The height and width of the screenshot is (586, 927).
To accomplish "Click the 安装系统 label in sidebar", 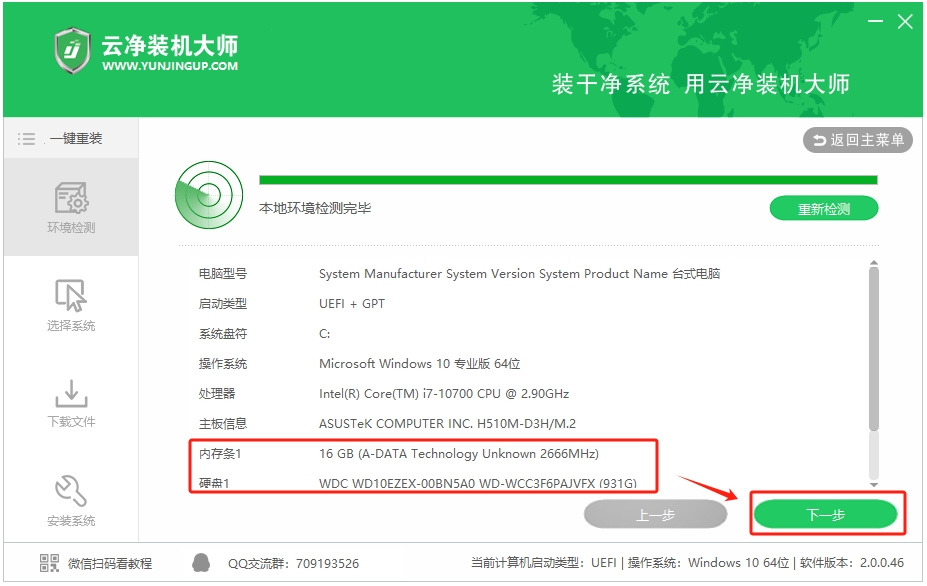I will coord(71,521).
